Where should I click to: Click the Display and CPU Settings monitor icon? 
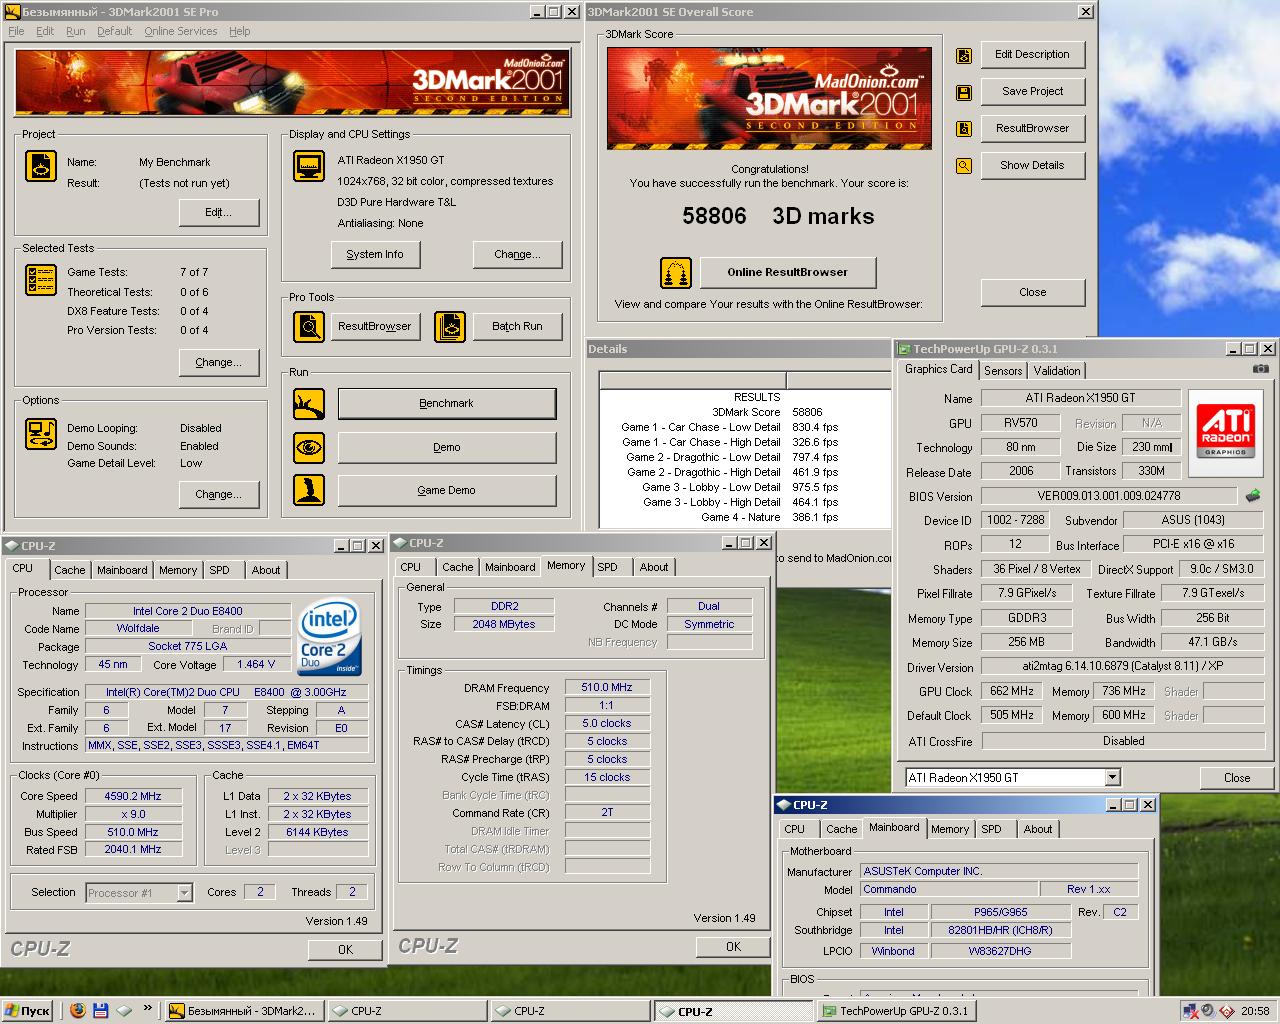309,166
